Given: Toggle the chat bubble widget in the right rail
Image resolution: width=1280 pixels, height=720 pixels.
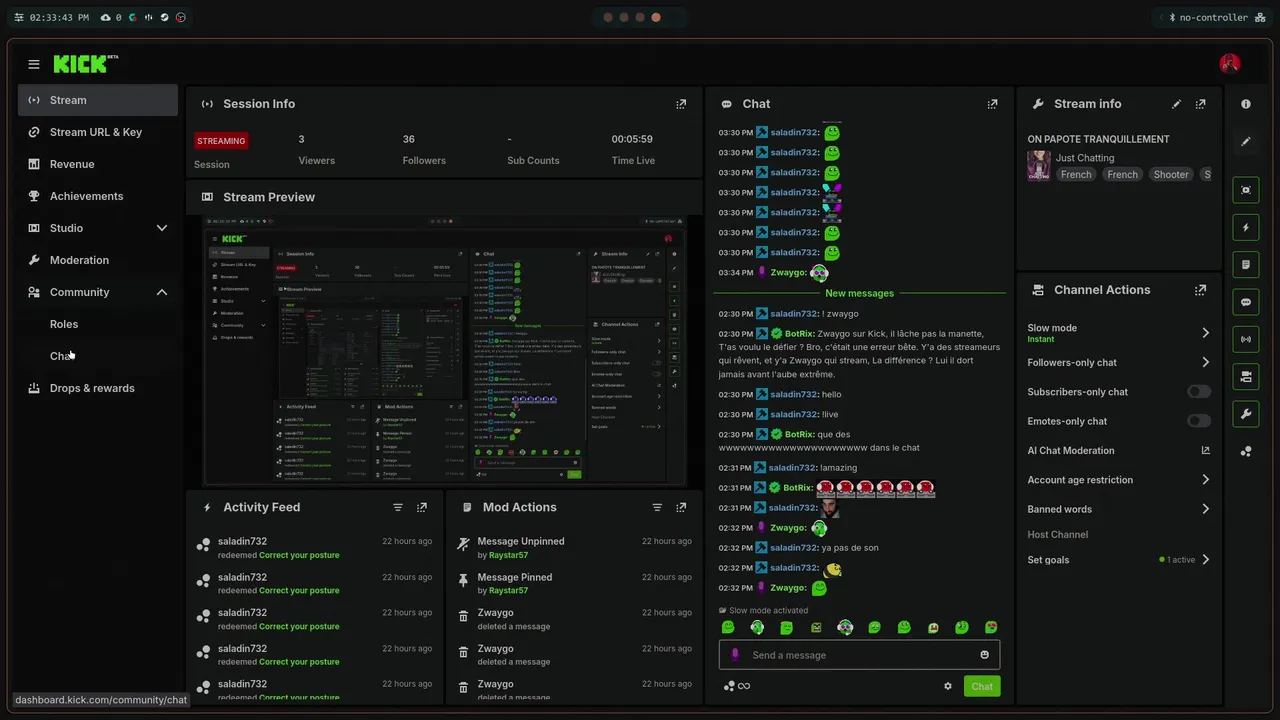Looking at the screenshot, I should pos(1246,302).
